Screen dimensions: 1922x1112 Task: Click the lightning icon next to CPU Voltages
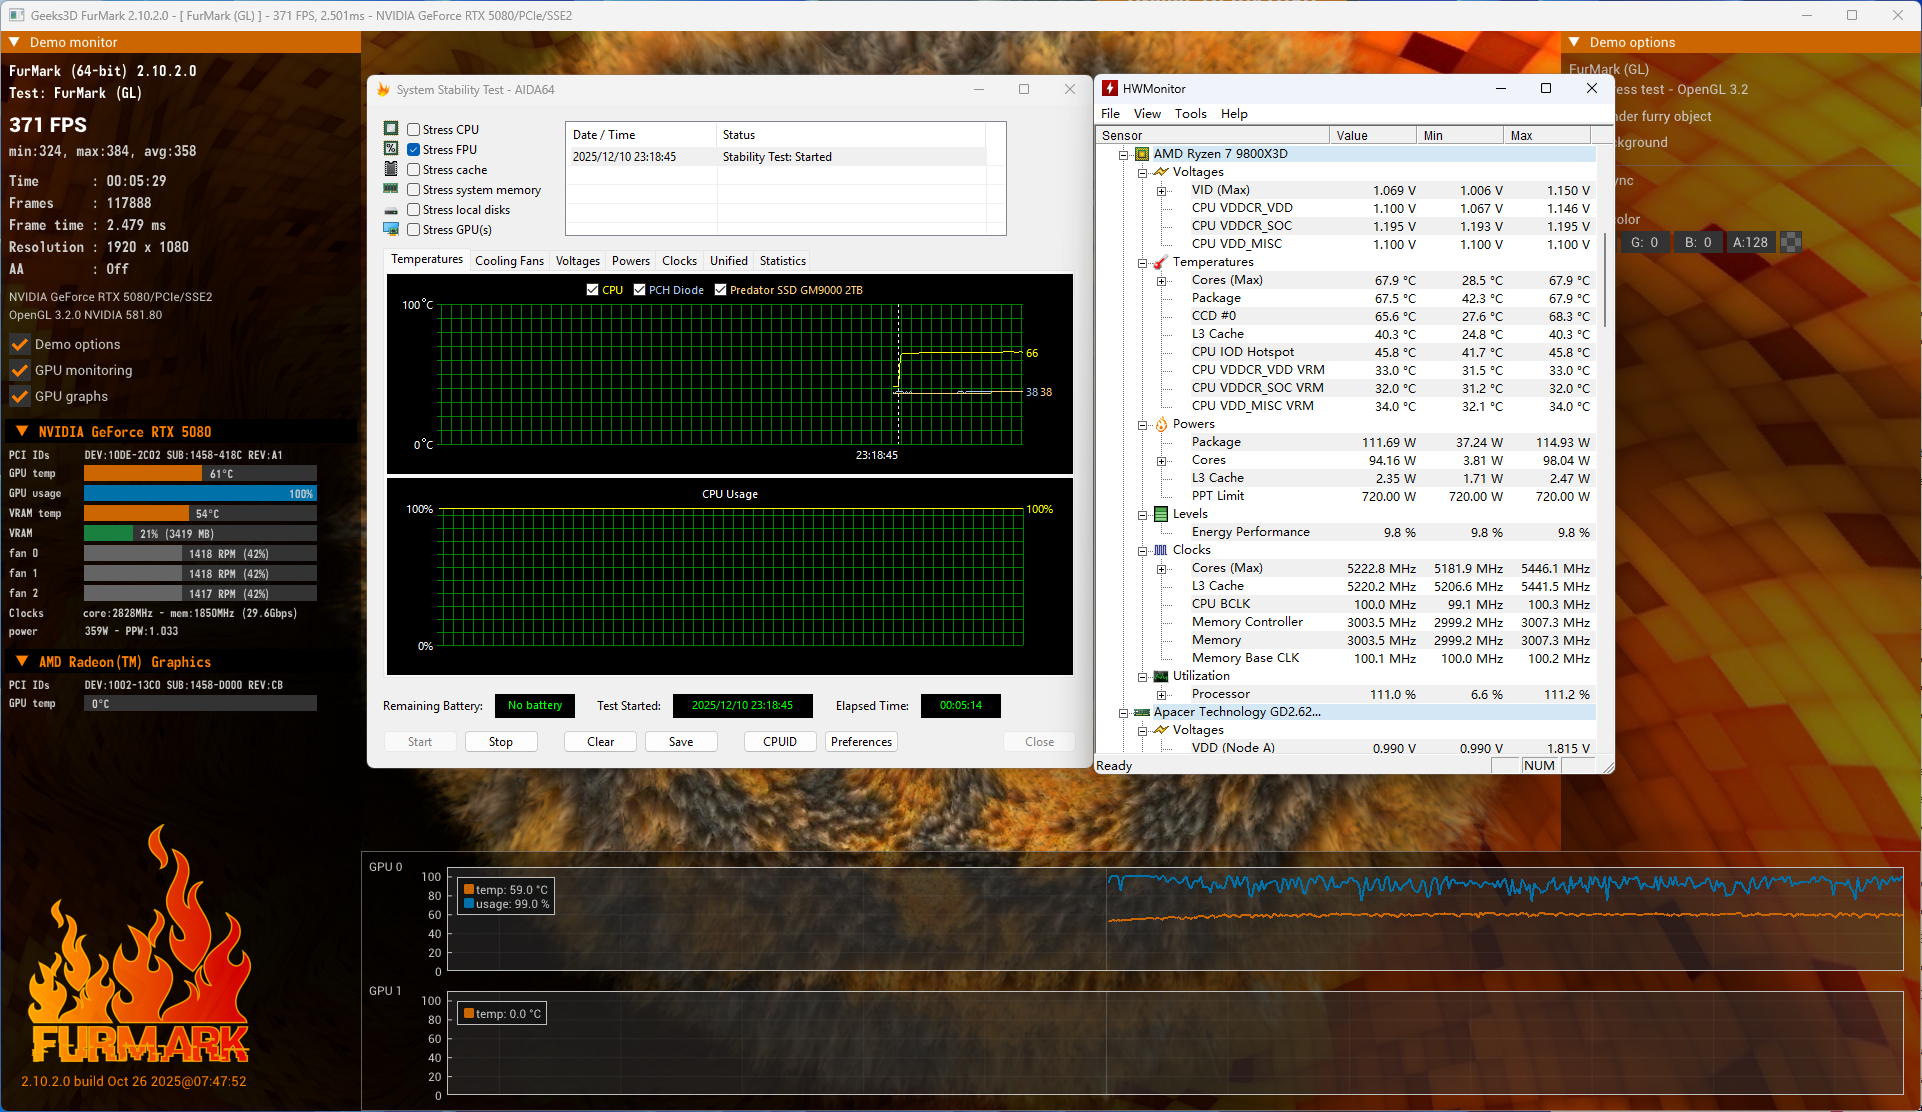tap(1161, 172)
